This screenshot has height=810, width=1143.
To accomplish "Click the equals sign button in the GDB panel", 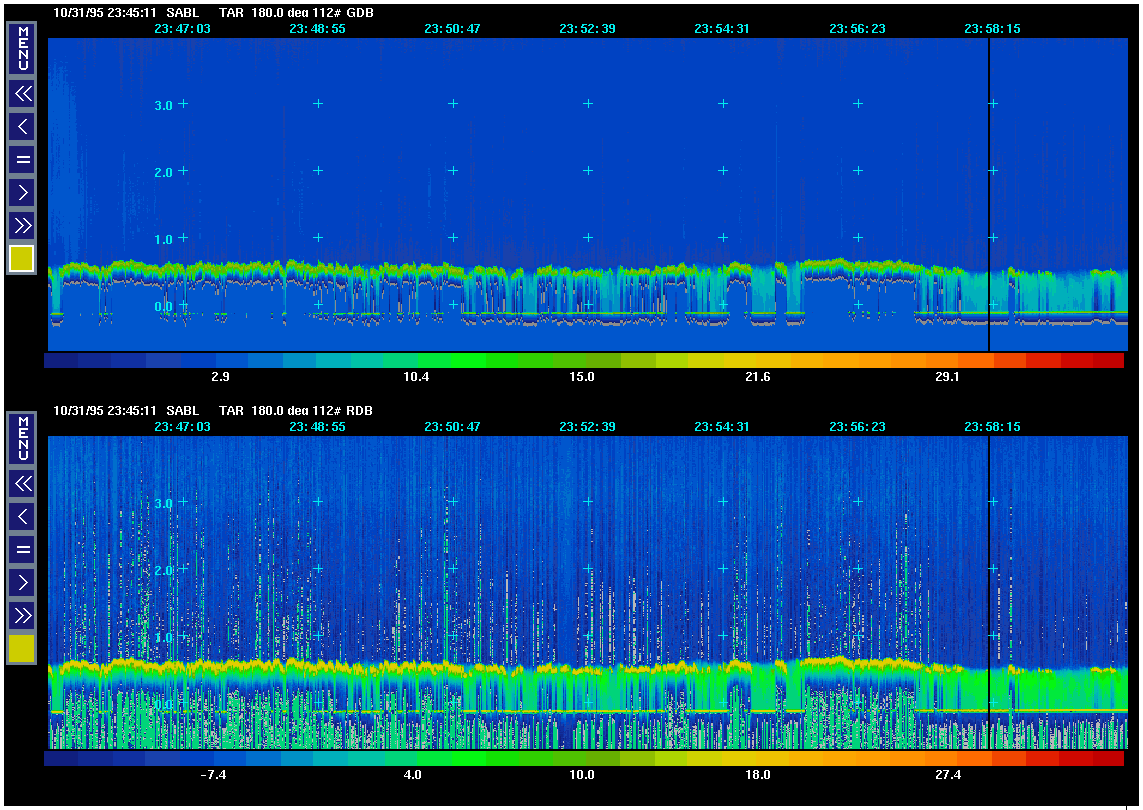I will click(22, 159).
